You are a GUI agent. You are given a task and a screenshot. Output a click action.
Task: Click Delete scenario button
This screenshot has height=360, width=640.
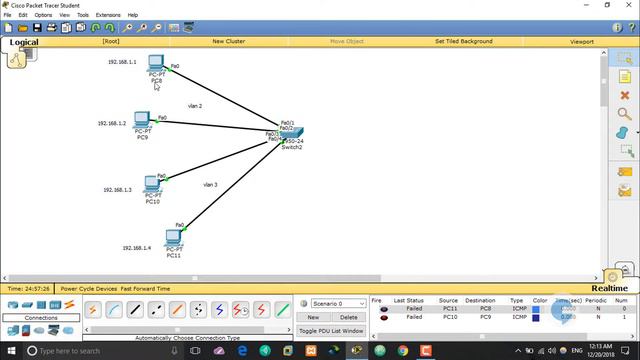tap(349, 317)
